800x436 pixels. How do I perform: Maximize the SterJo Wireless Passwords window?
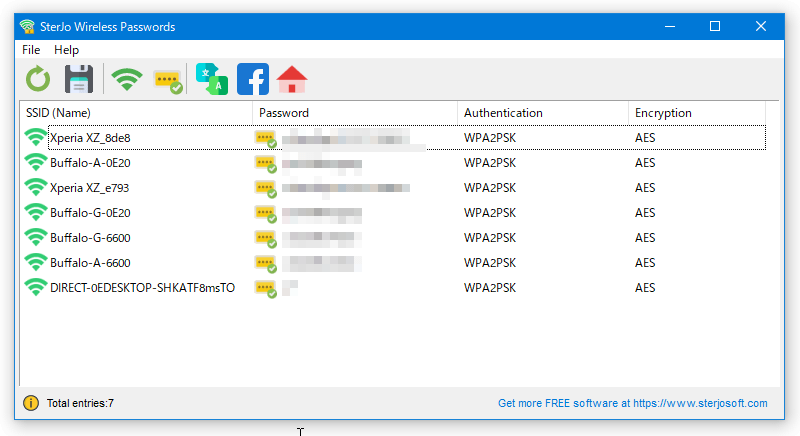715,27
